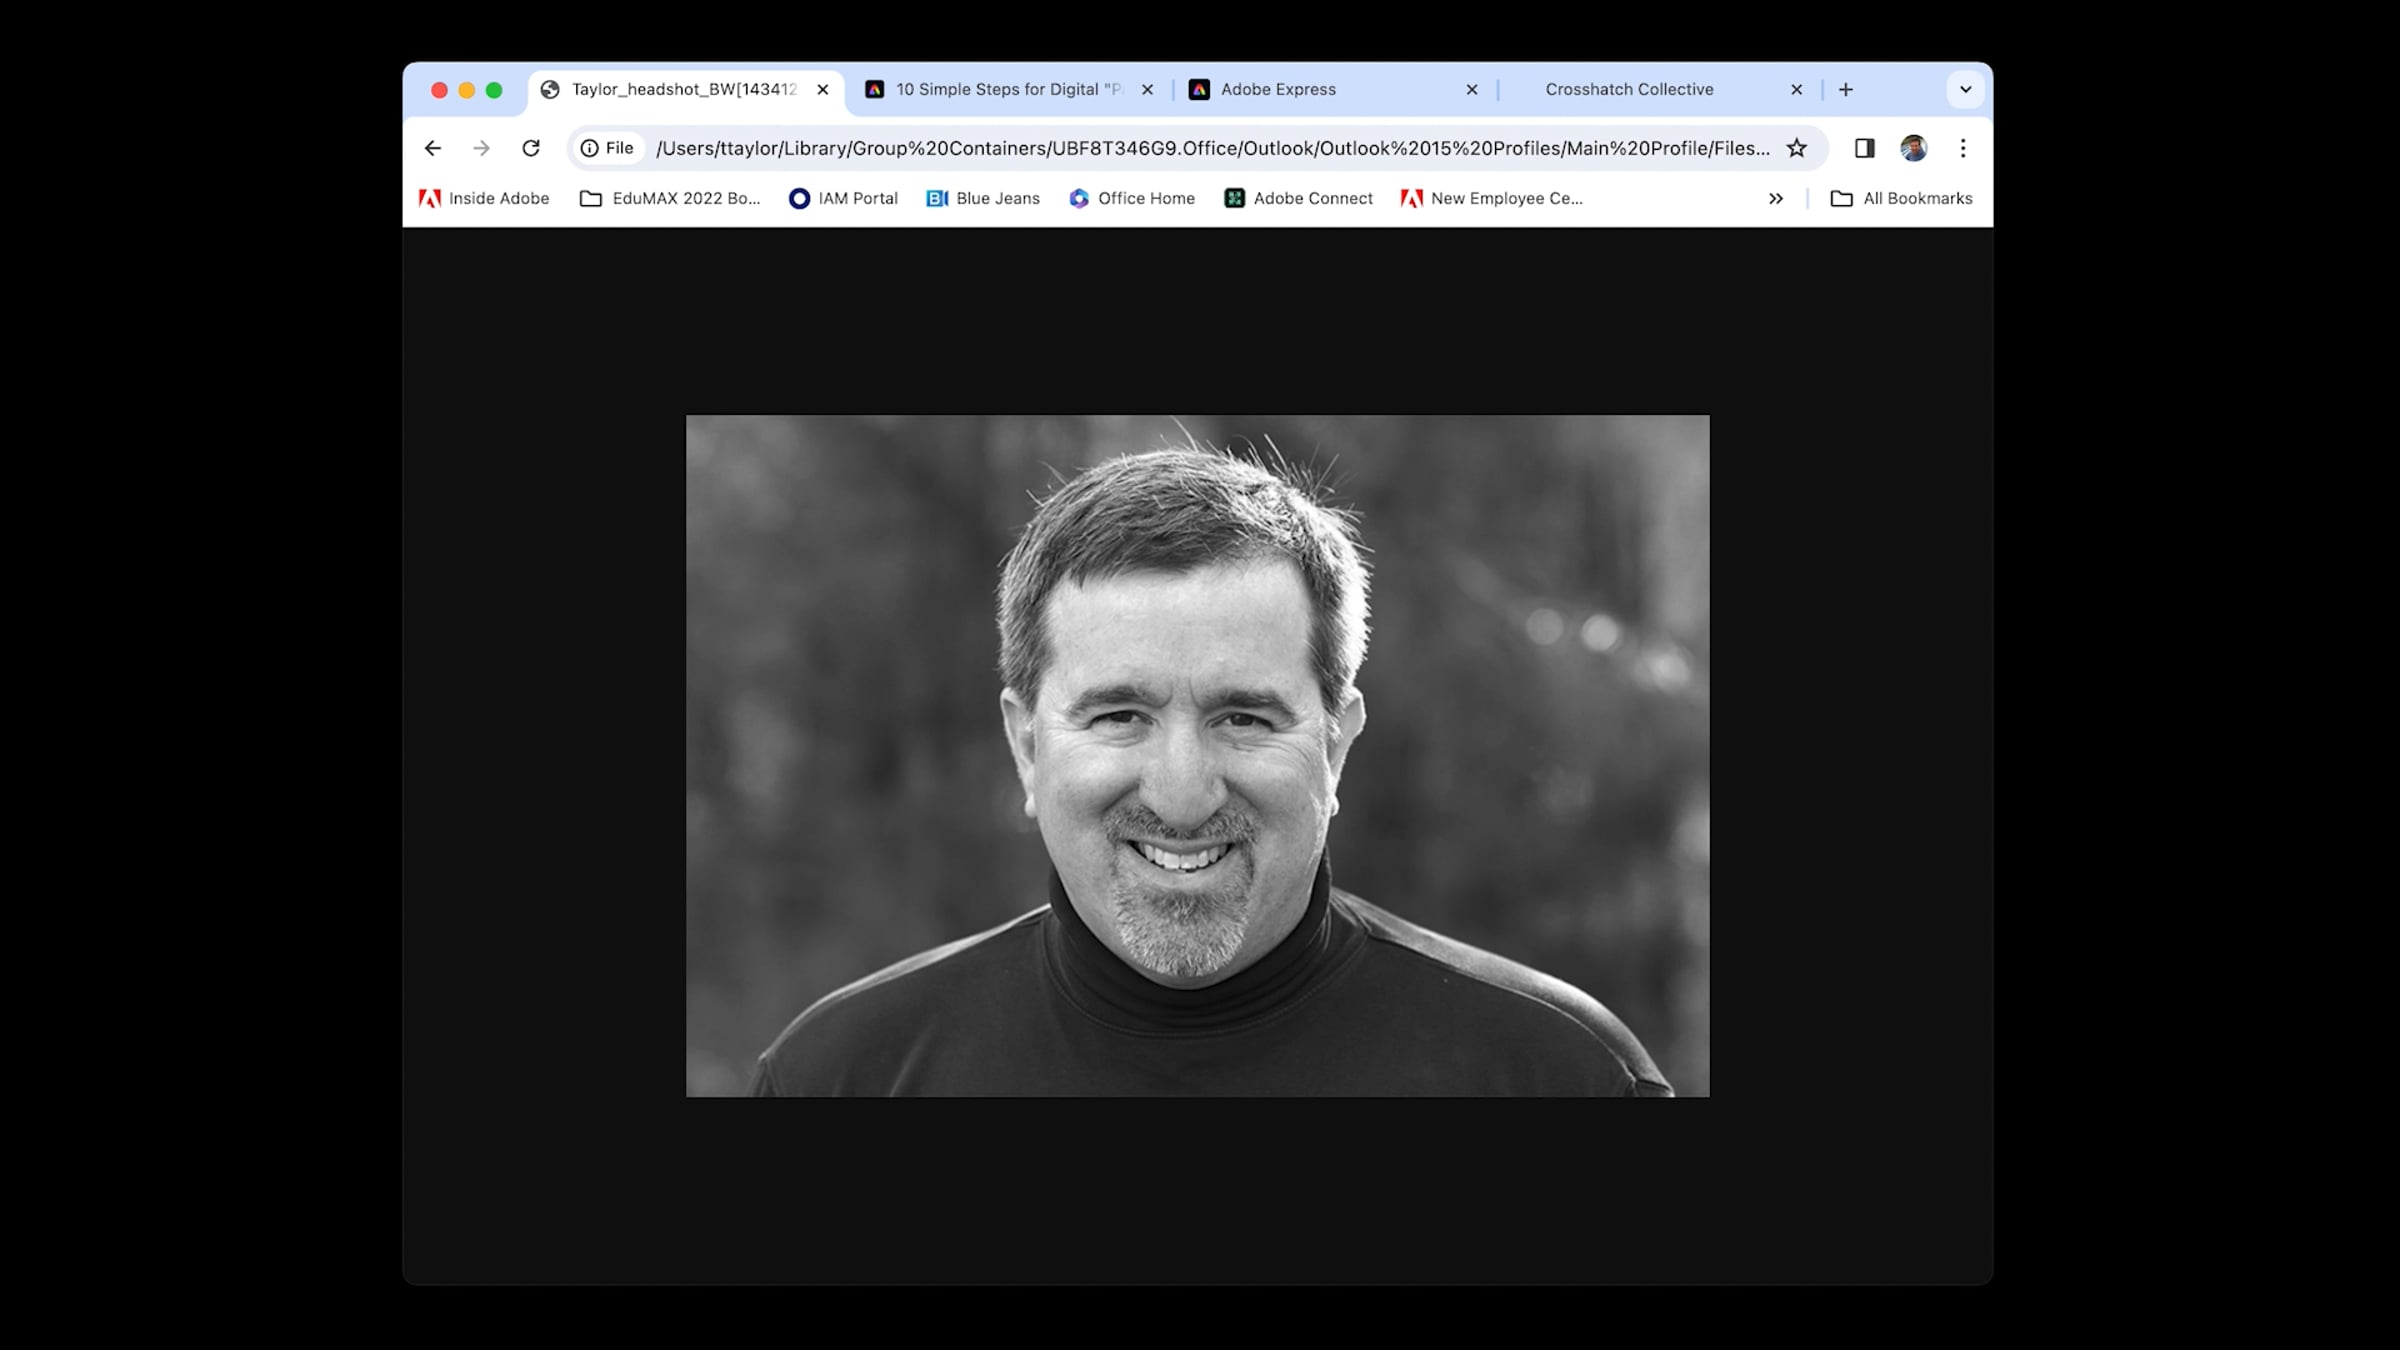2400x1350 pixels.
Task: Open the IAM Portal bookmark
Action: pyautogui.click(x=843, y=198)
